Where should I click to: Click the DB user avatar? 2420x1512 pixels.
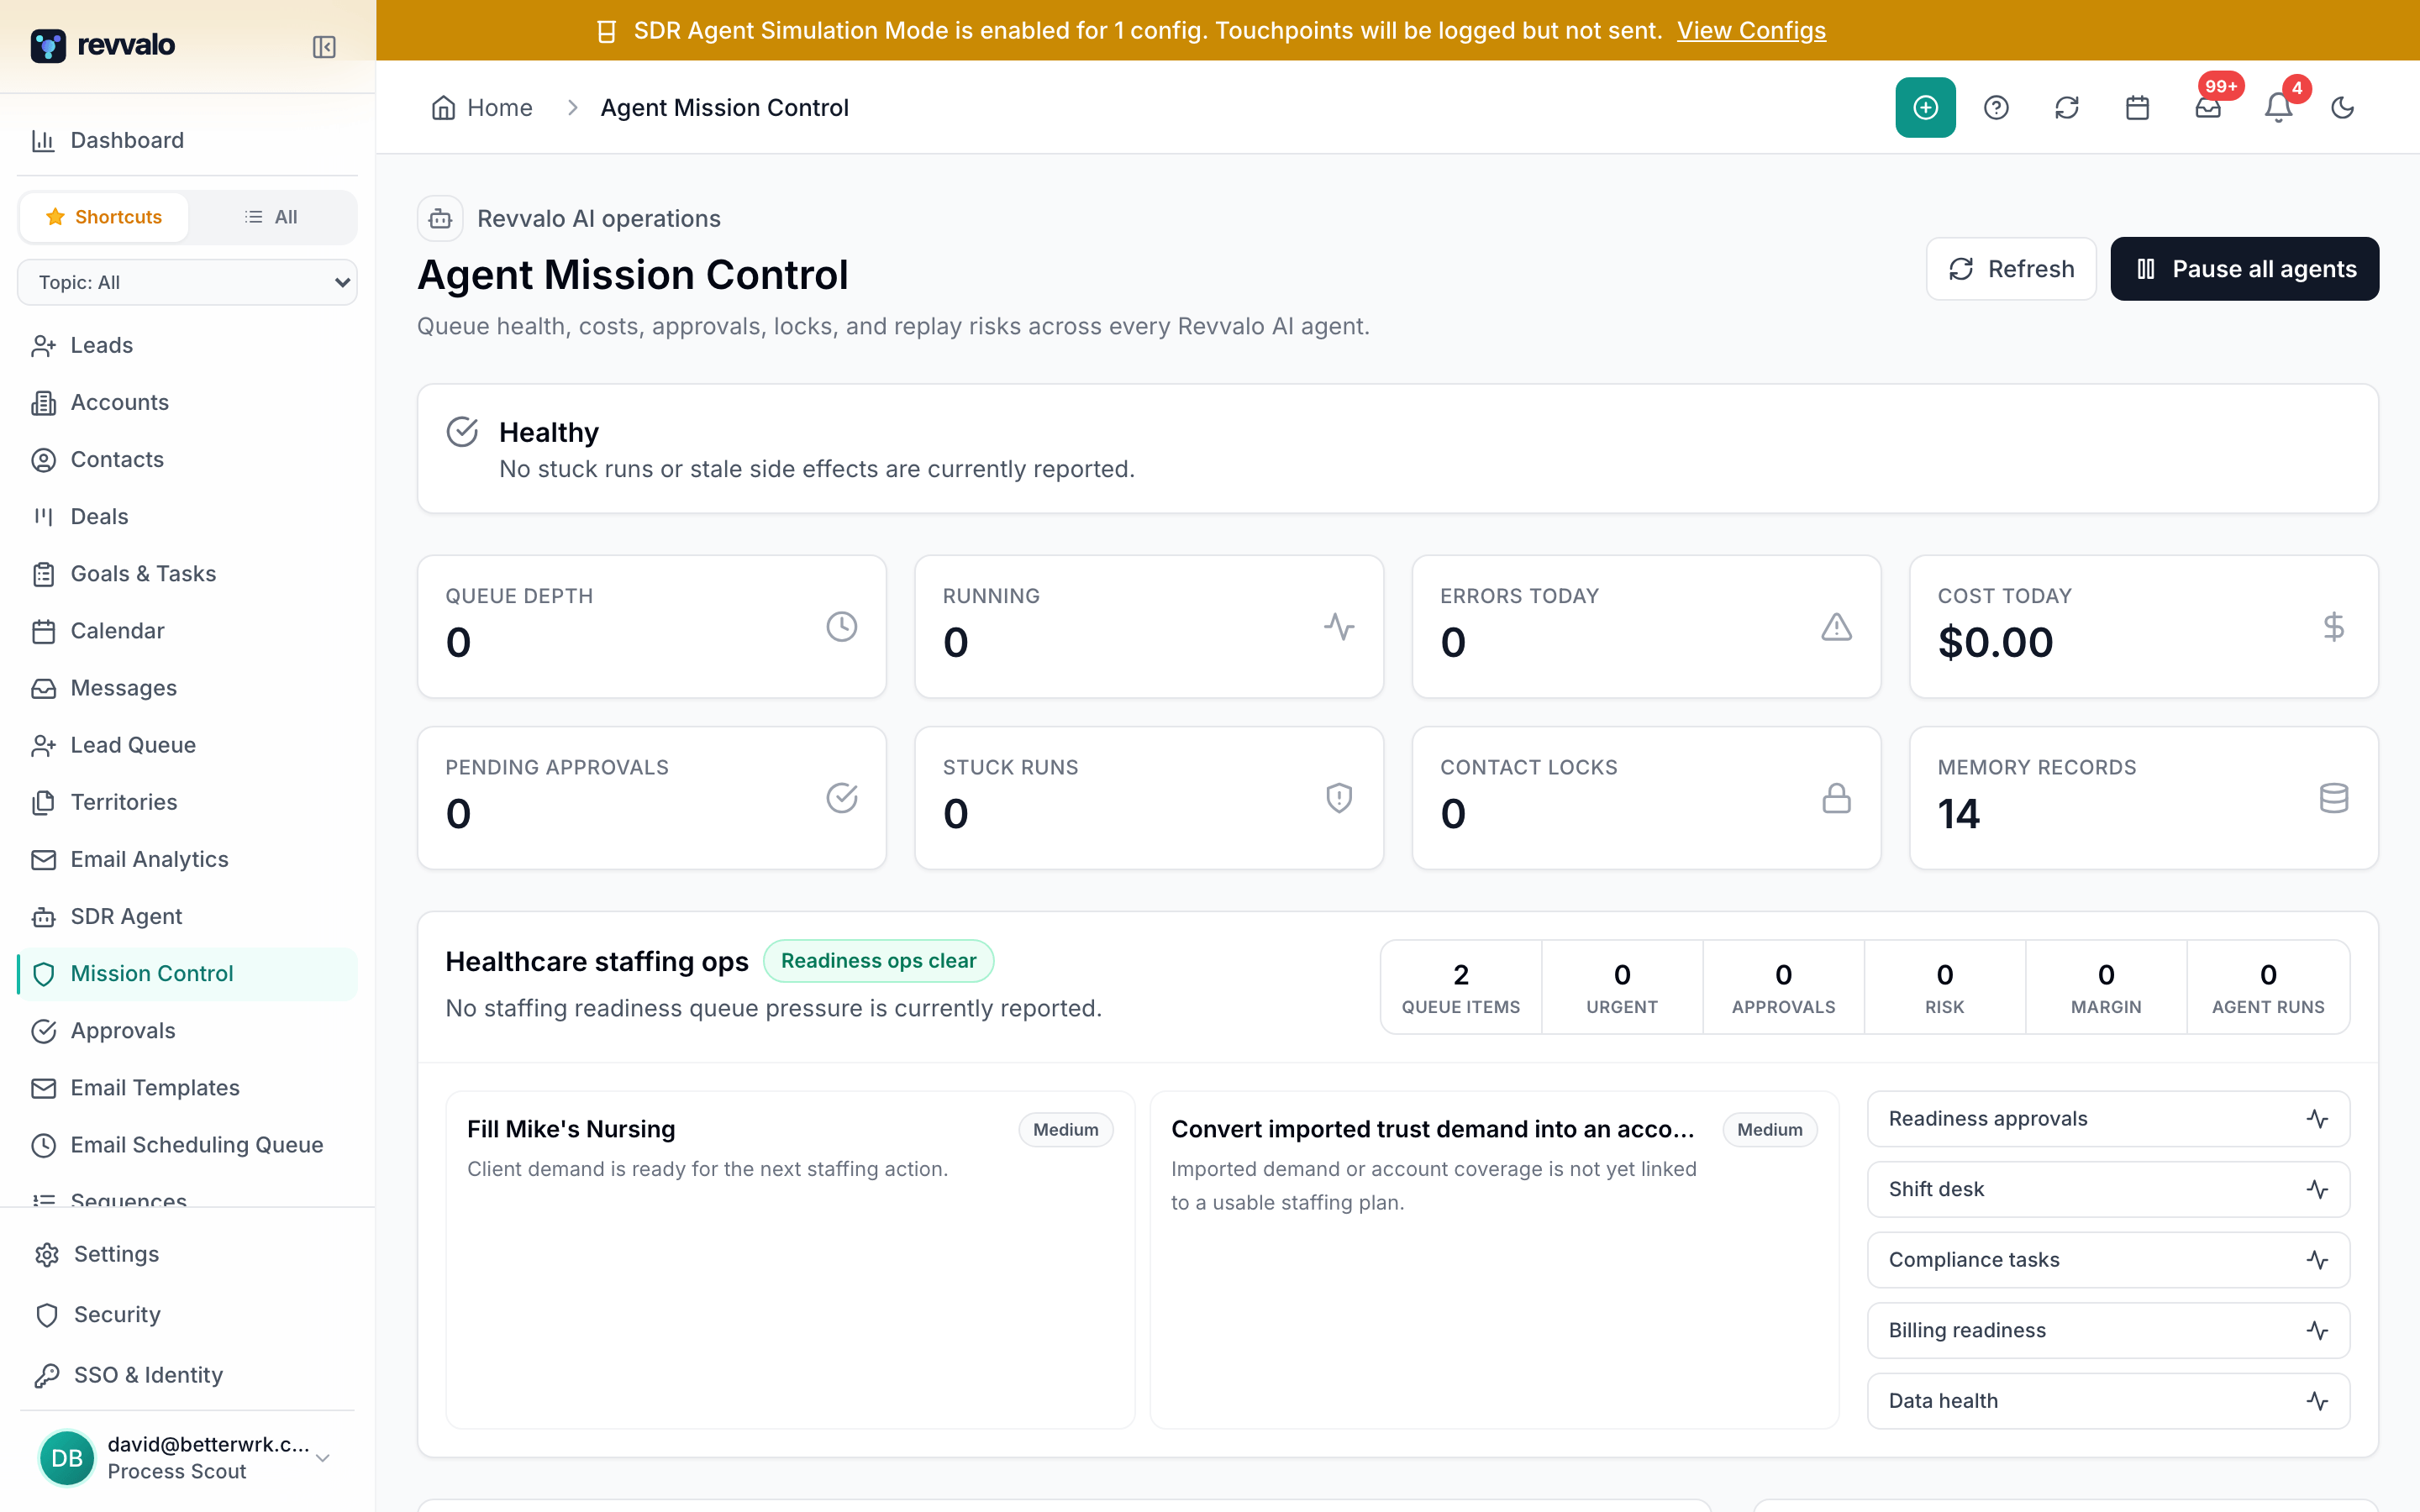pyautogui.click(x=67, y=1458)
